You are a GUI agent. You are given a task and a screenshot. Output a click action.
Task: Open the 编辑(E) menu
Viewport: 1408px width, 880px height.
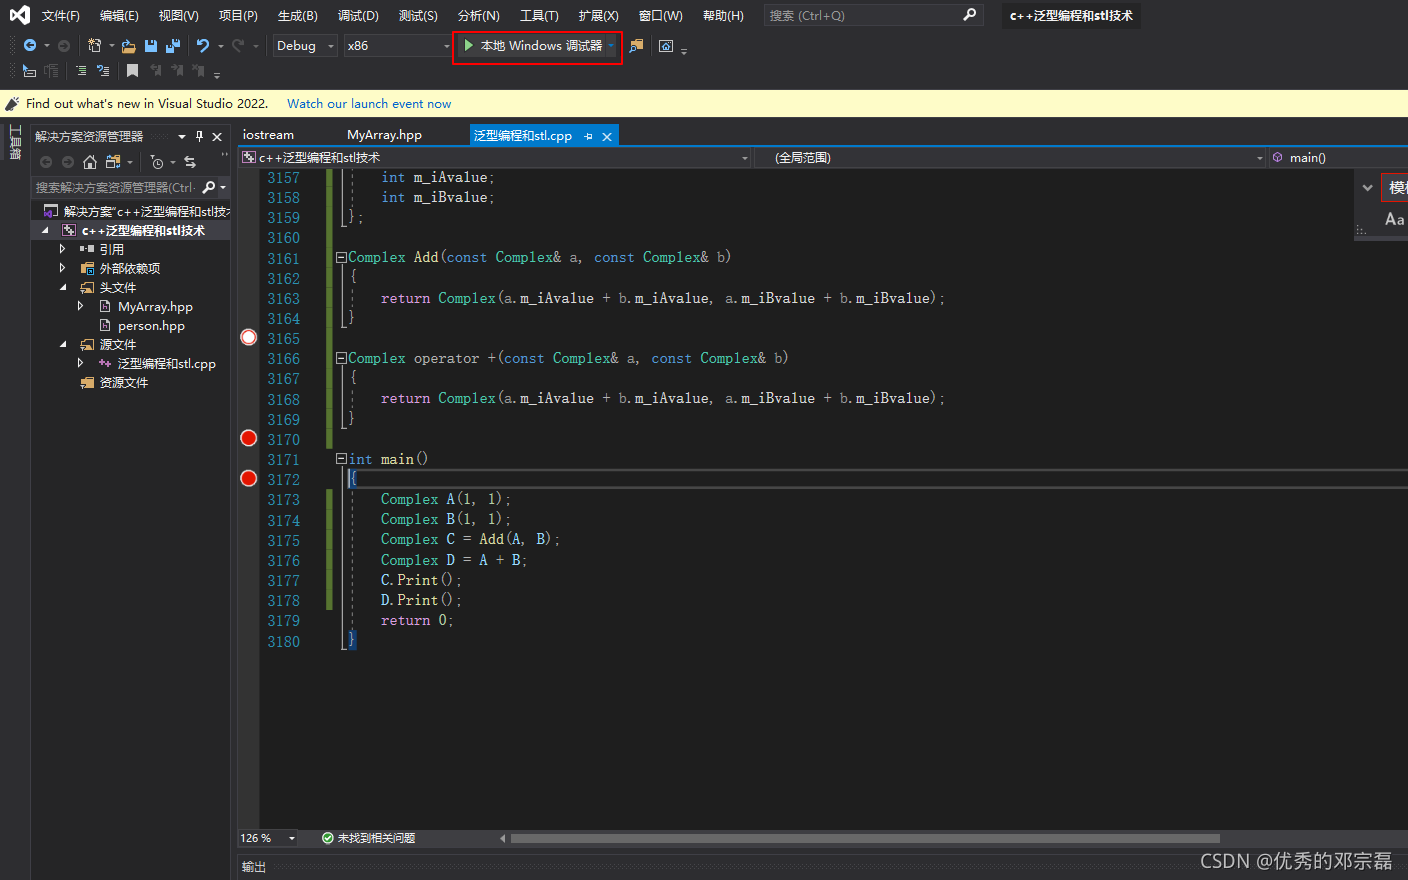tap(119, 15)
